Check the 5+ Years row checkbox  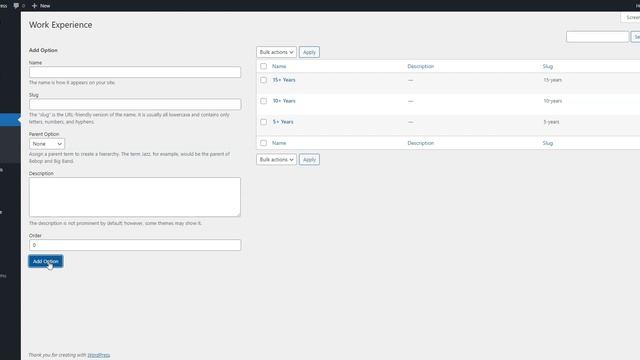264,122
